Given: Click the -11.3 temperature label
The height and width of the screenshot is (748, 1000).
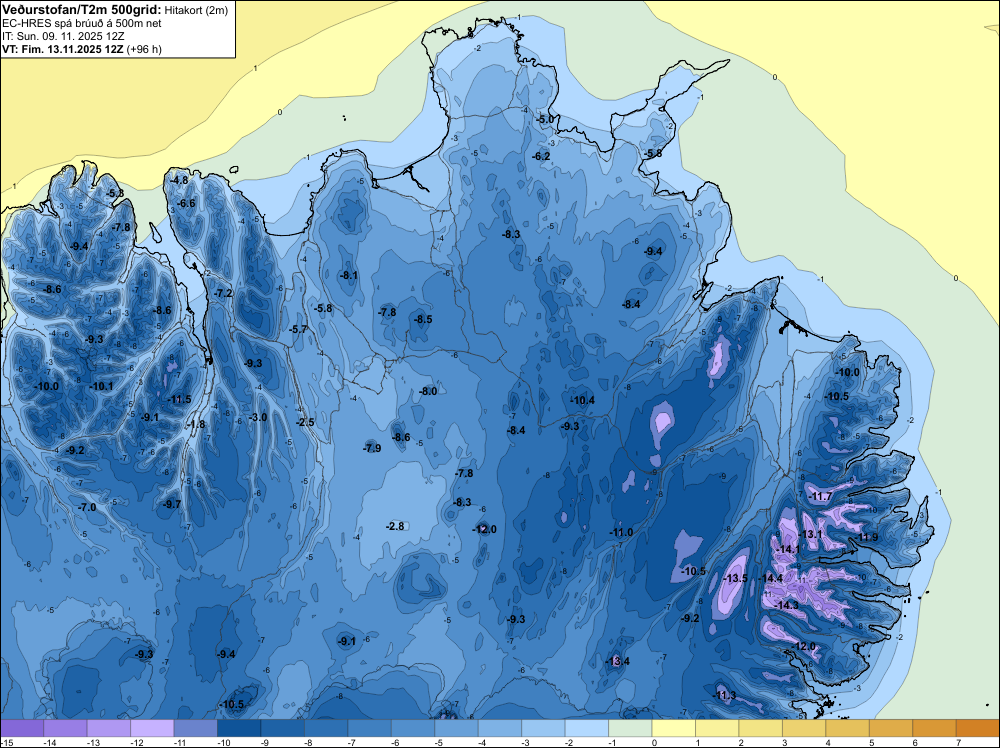Looking at the screenshot, I should click(724, 695).
